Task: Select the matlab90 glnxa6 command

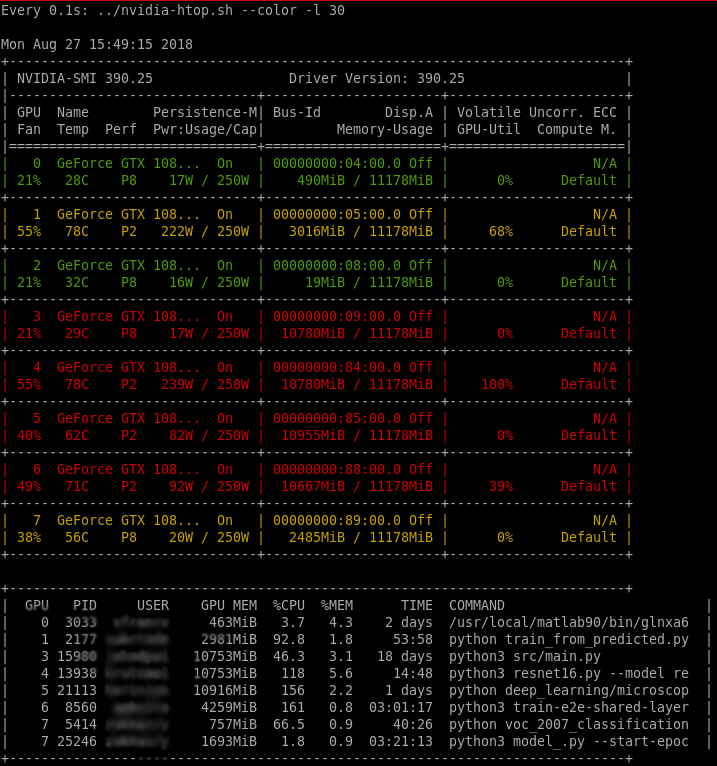Action: [569, 623]
